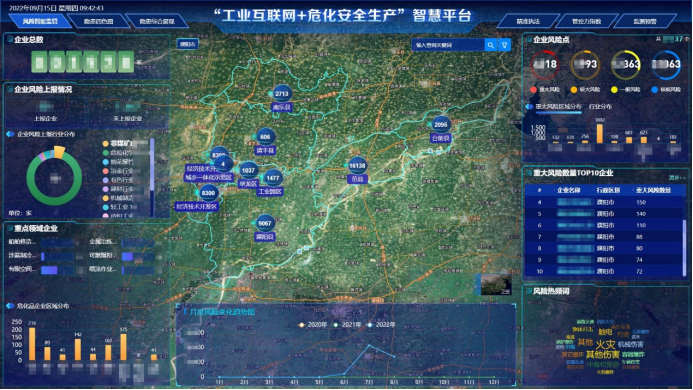Select the 16138 map marker for 范县

(357, 166)
